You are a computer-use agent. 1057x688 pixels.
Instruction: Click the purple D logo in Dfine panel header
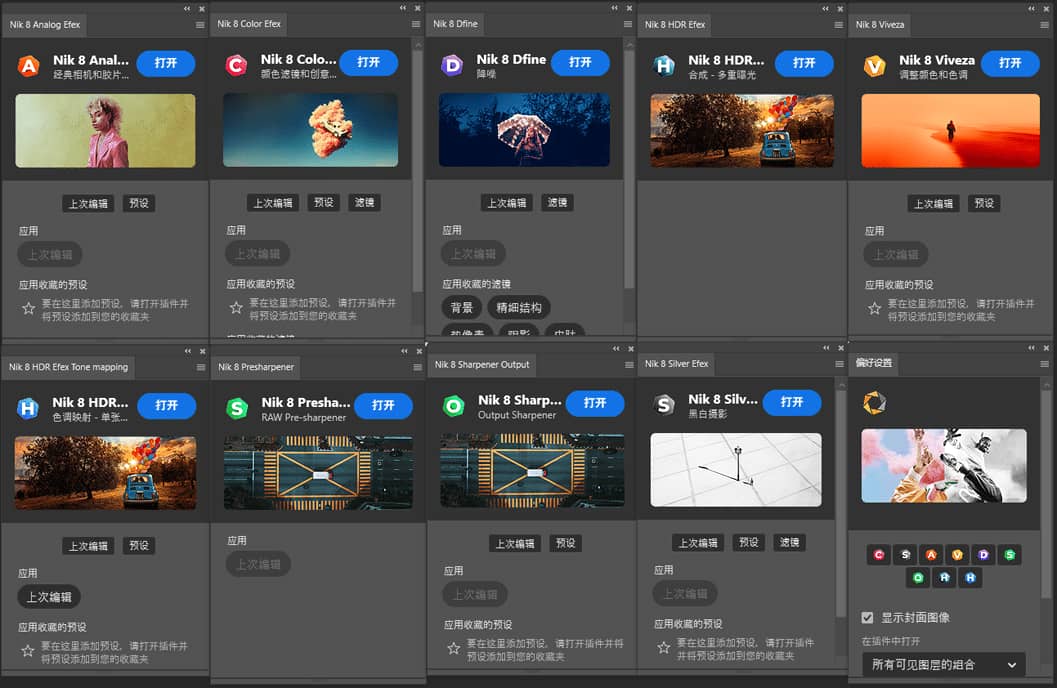click(x=452, y=65)
